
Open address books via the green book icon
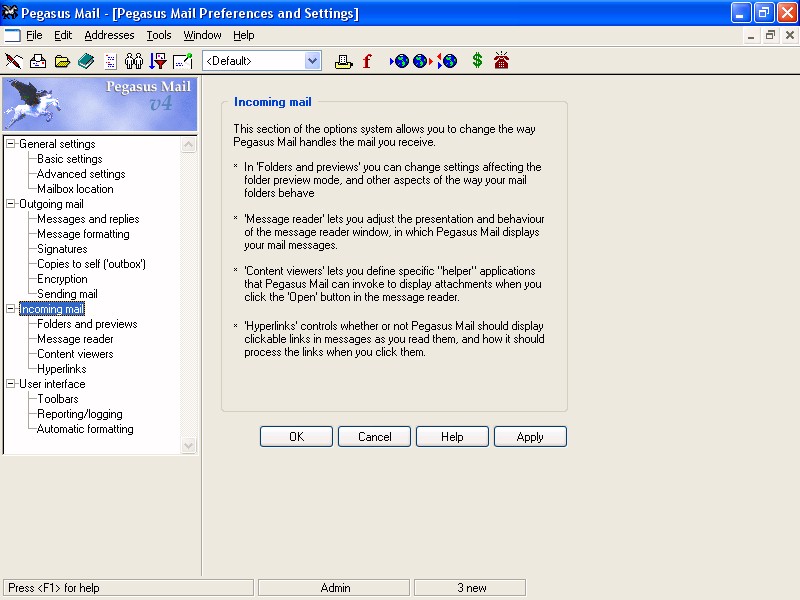tap(86, 61)
